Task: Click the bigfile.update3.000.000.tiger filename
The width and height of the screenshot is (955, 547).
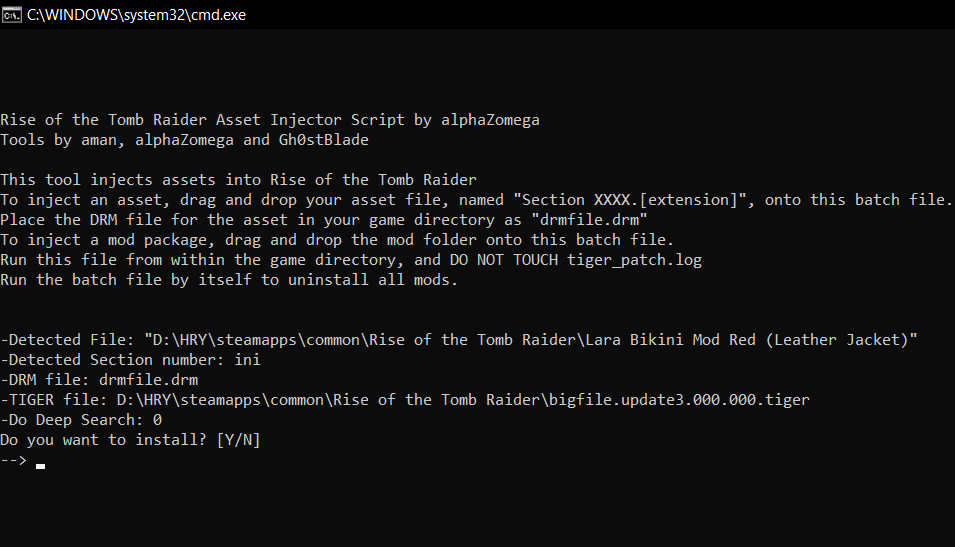Action: (x=679, y=400)
